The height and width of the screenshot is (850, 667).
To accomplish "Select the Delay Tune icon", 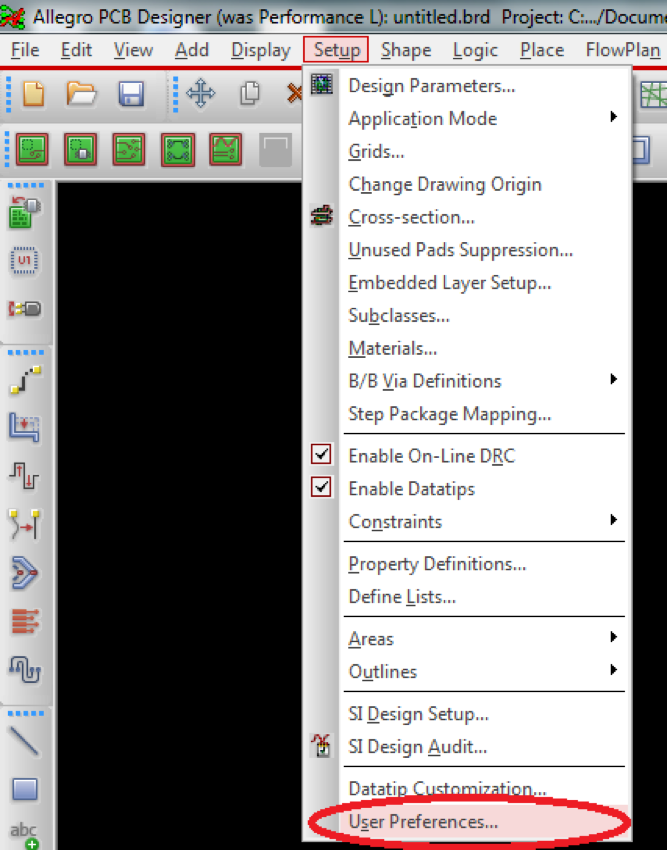I will (24, 476).
